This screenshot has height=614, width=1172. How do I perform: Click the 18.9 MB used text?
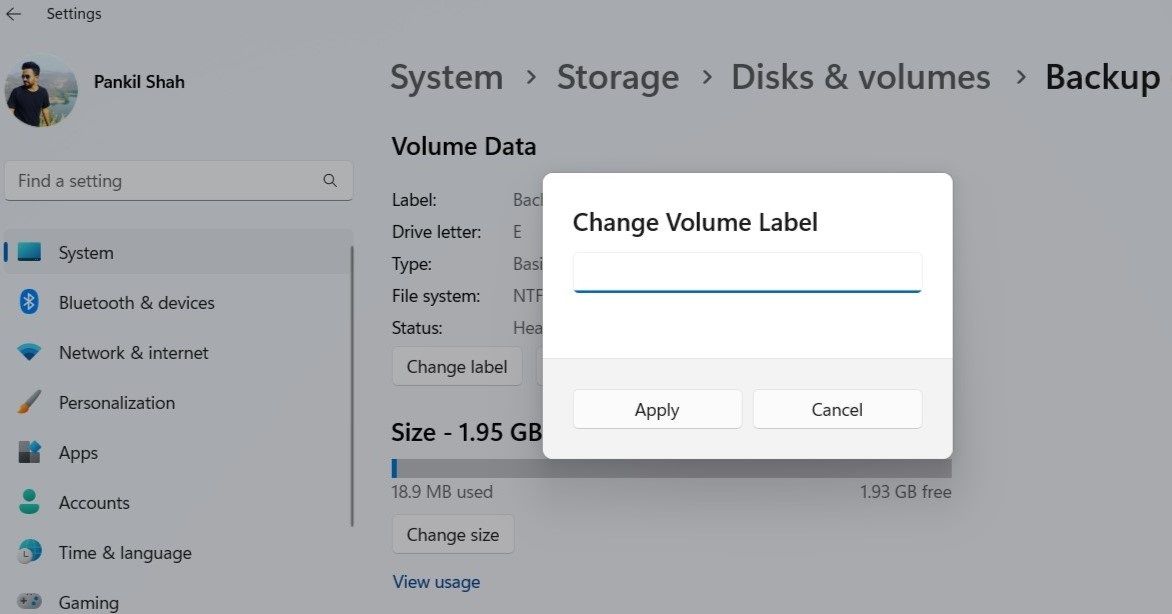coord(442,492)
